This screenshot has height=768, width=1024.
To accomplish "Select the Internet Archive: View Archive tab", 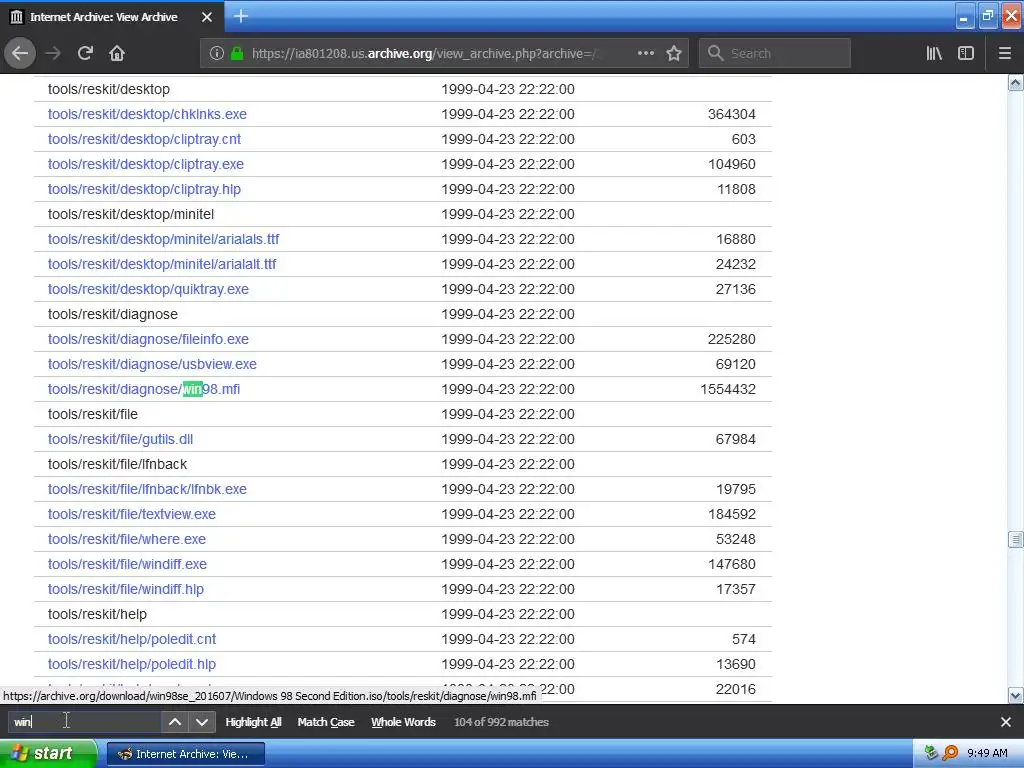I will tap(112, 17).
